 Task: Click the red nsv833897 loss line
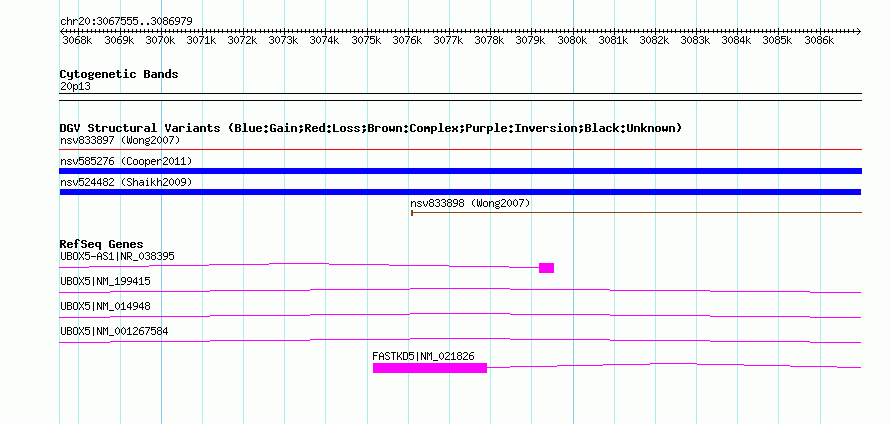click(460, 149)
